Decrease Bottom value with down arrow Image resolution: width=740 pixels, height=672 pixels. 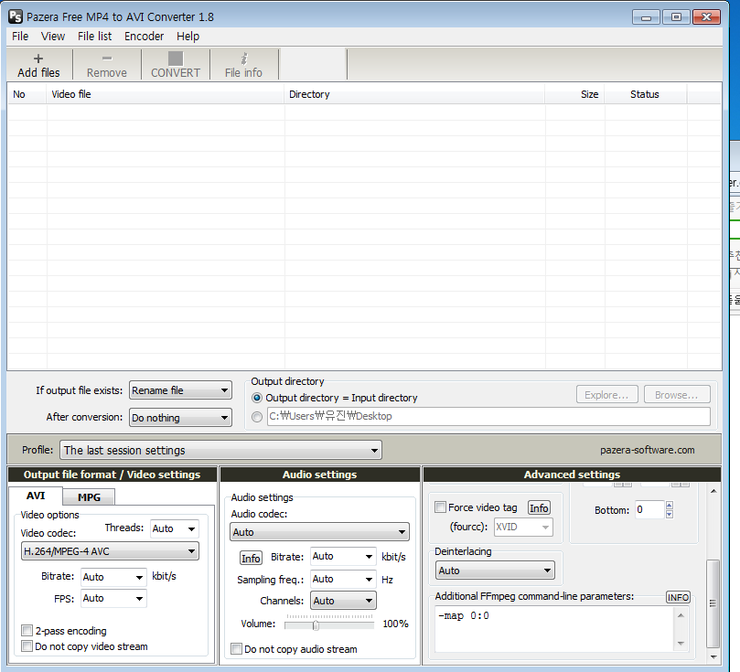[669, 514]
